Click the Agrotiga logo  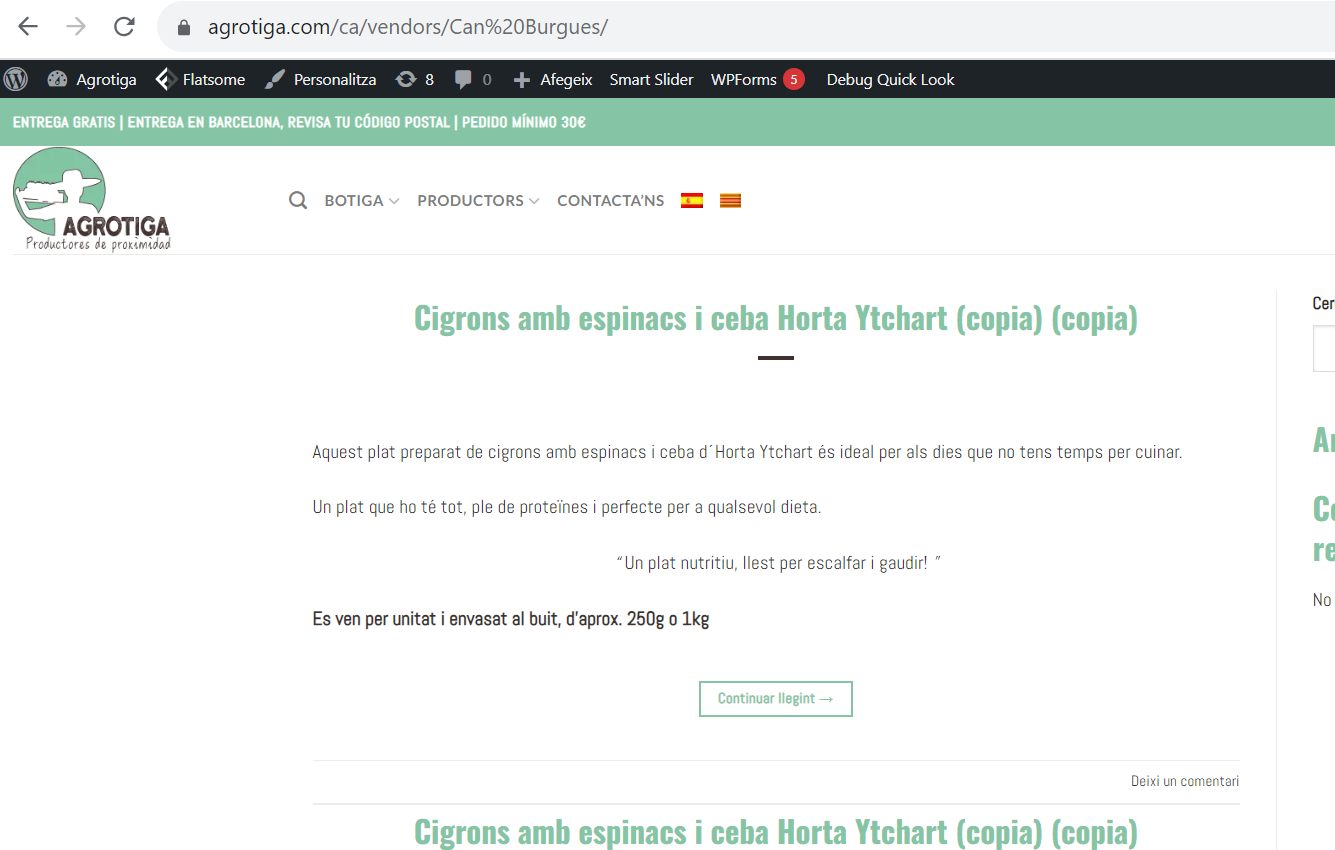point(92,199)
